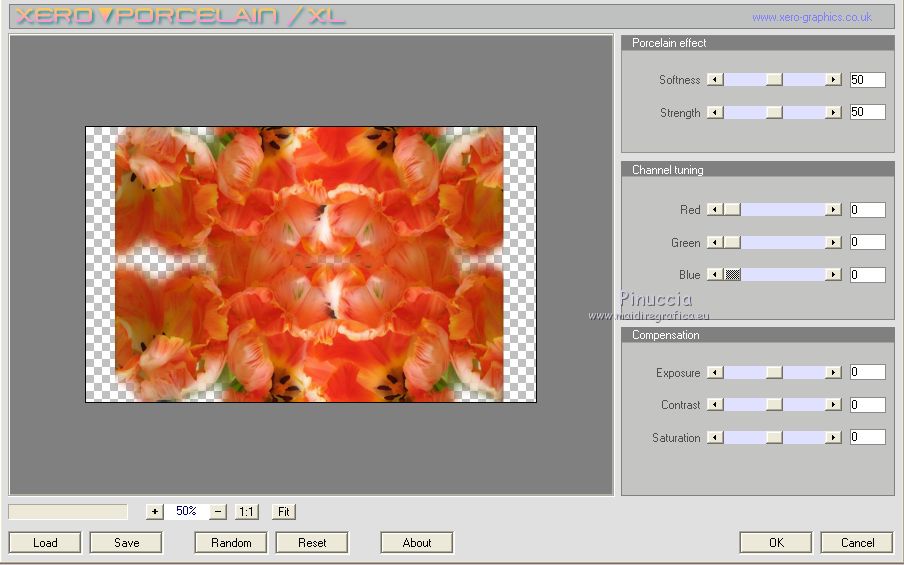Viewport: 904px width, 565px height.
Task: Click the Green channel slider thumb
Action: (x=732, y=243)
